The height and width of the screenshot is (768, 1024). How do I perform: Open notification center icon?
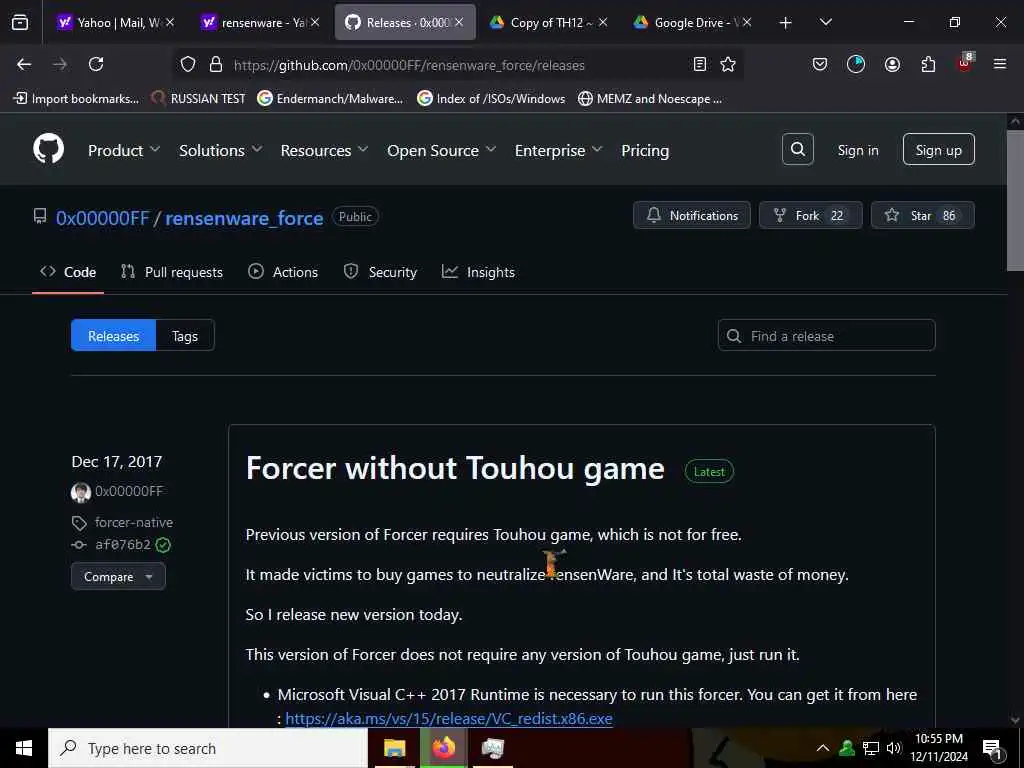(x=992, y=749)
